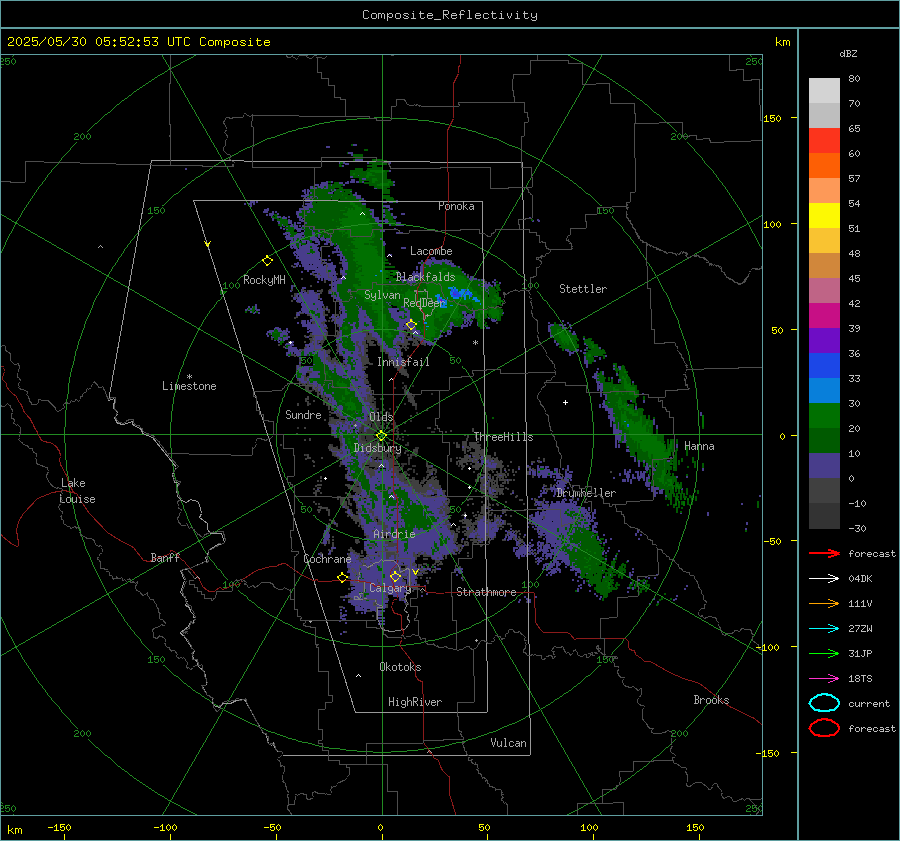Viewport: 900px width, 841px height.
Task: Click the '18TS' legend text
Action: (860, 679)
